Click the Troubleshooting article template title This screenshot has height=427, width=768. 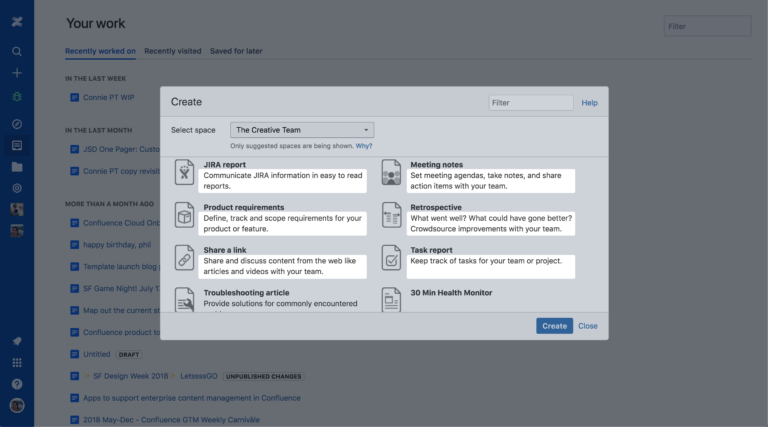(246, 292)
